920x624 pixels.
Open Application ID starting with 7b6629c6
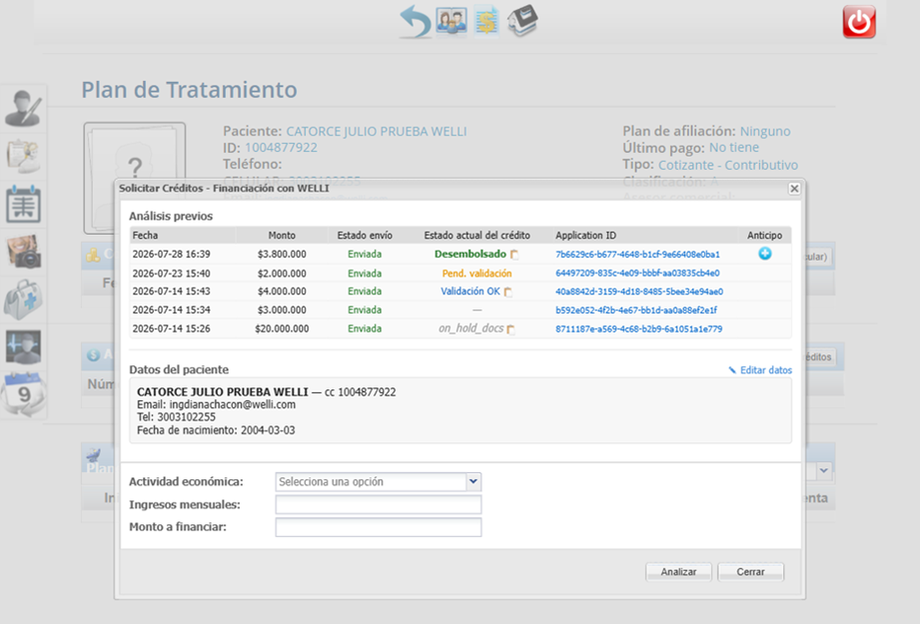pos(637,255)
